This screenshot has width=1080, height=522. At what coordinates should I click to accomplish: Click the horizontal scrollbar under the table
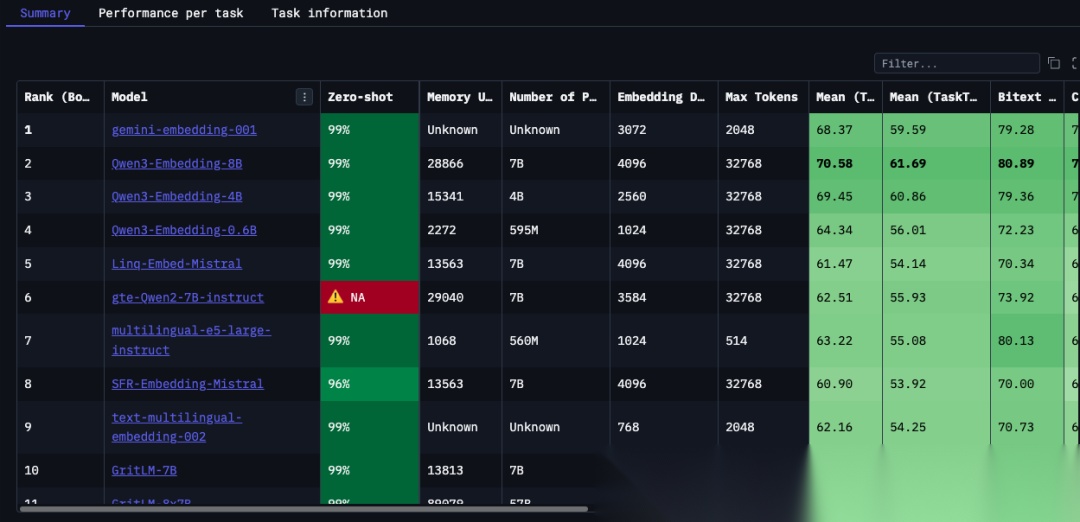point(304,509)
